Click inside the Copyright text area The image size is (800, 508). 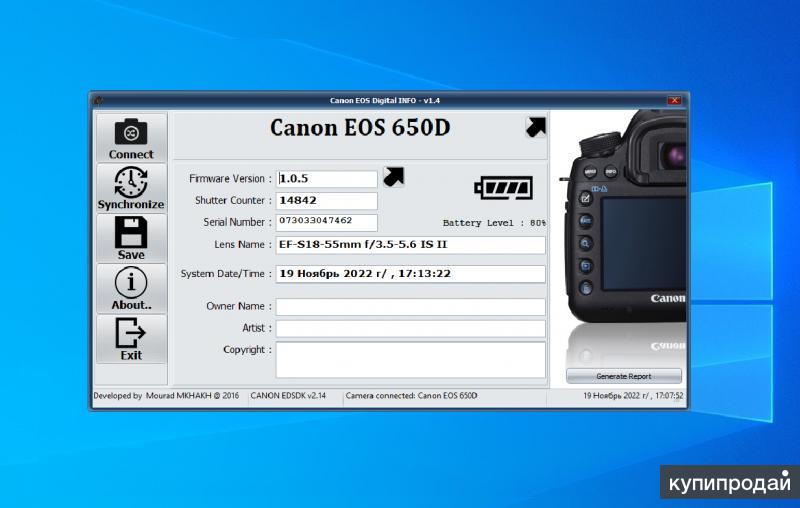coord(411,360)
